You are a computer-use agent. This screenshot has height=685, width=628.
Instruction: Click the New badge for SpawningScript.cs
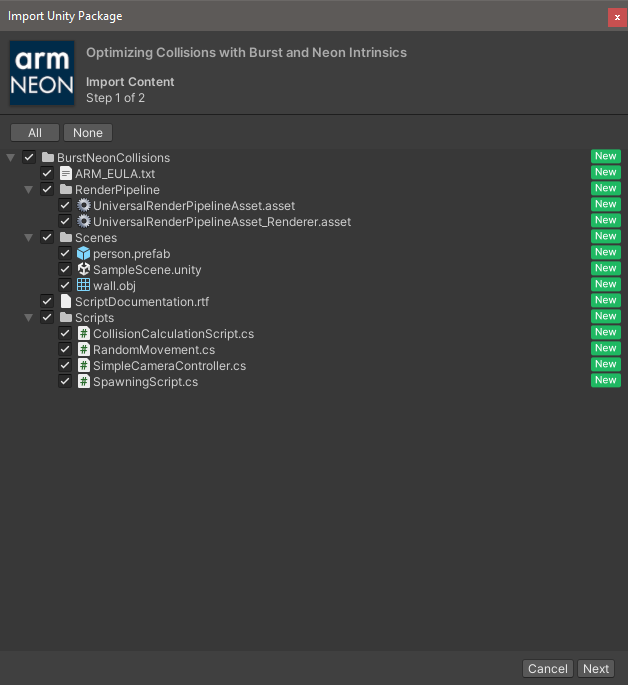606,380
